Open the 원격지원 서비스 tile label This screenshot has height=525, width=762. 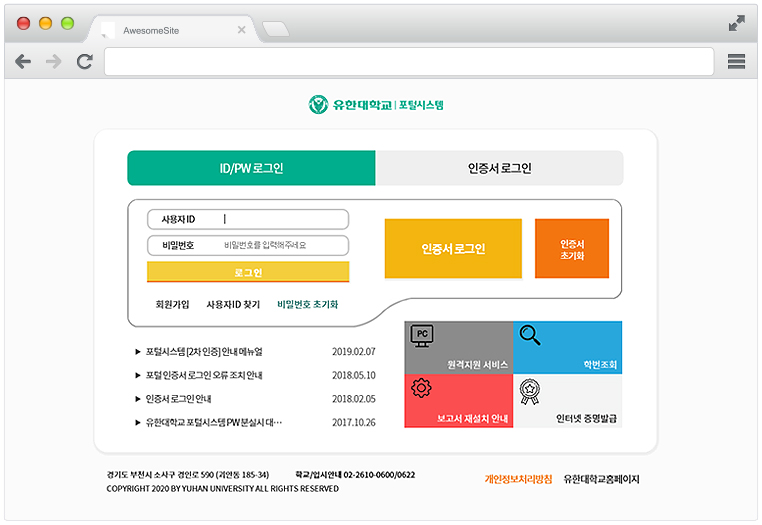click(x=478, y=365)
